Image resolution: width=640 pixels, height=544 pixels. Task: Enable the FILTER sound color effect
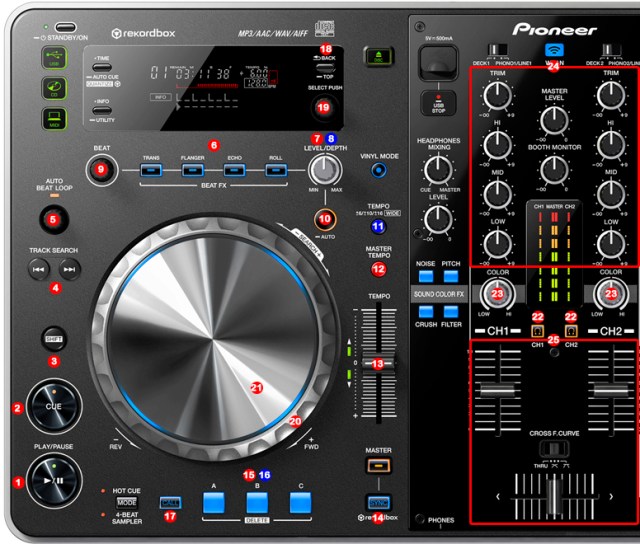[x=451, y=312]
